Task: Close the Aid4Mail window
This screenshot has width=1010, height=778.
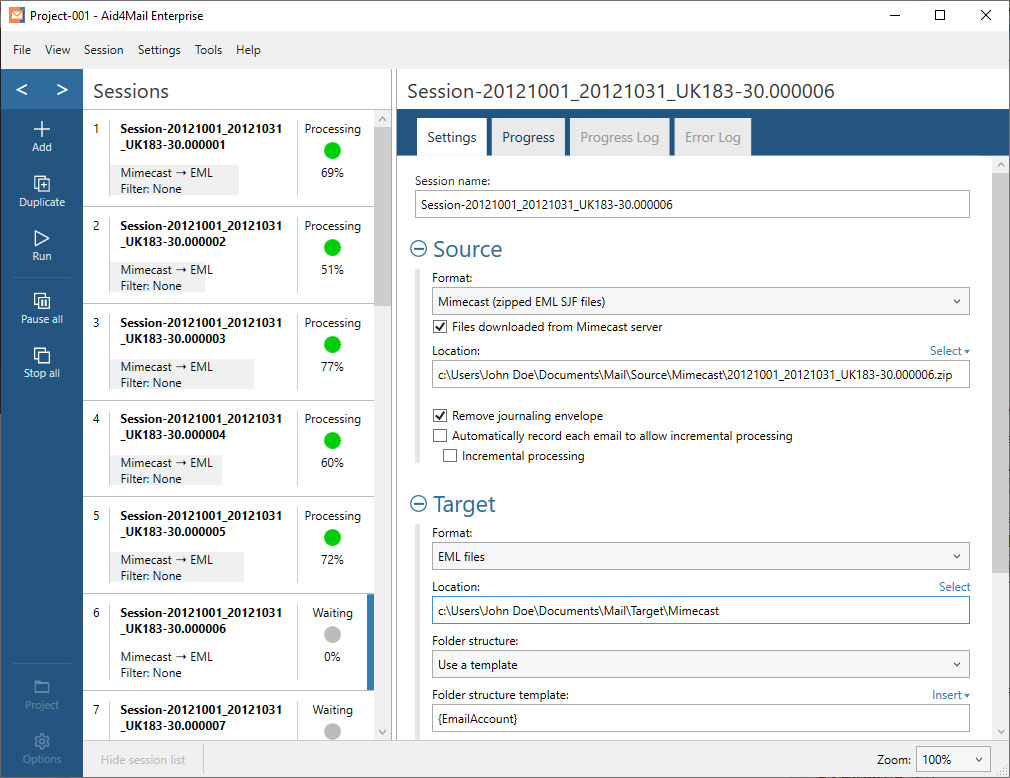Action: coord(986,15)
